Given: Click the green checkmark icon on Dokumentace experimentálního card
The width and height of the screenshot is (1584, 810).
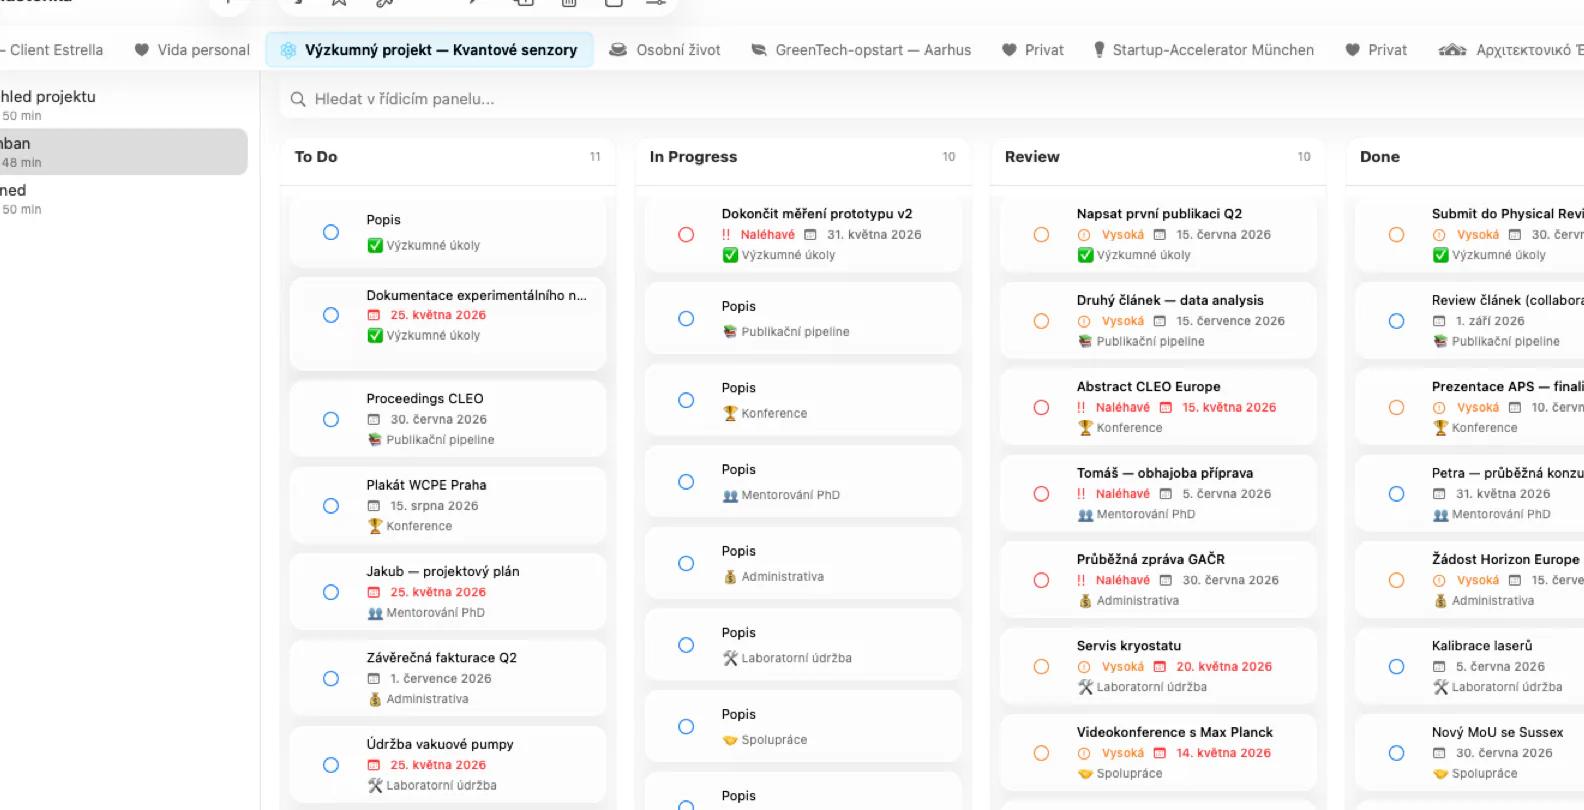Looking at the screenshot, I should tap(375, 335).
